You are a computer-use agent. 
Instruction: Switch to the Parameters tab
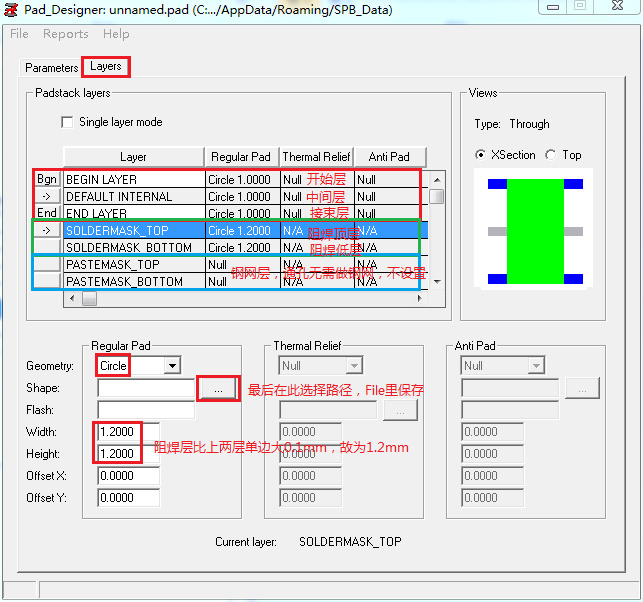[51, 68]
